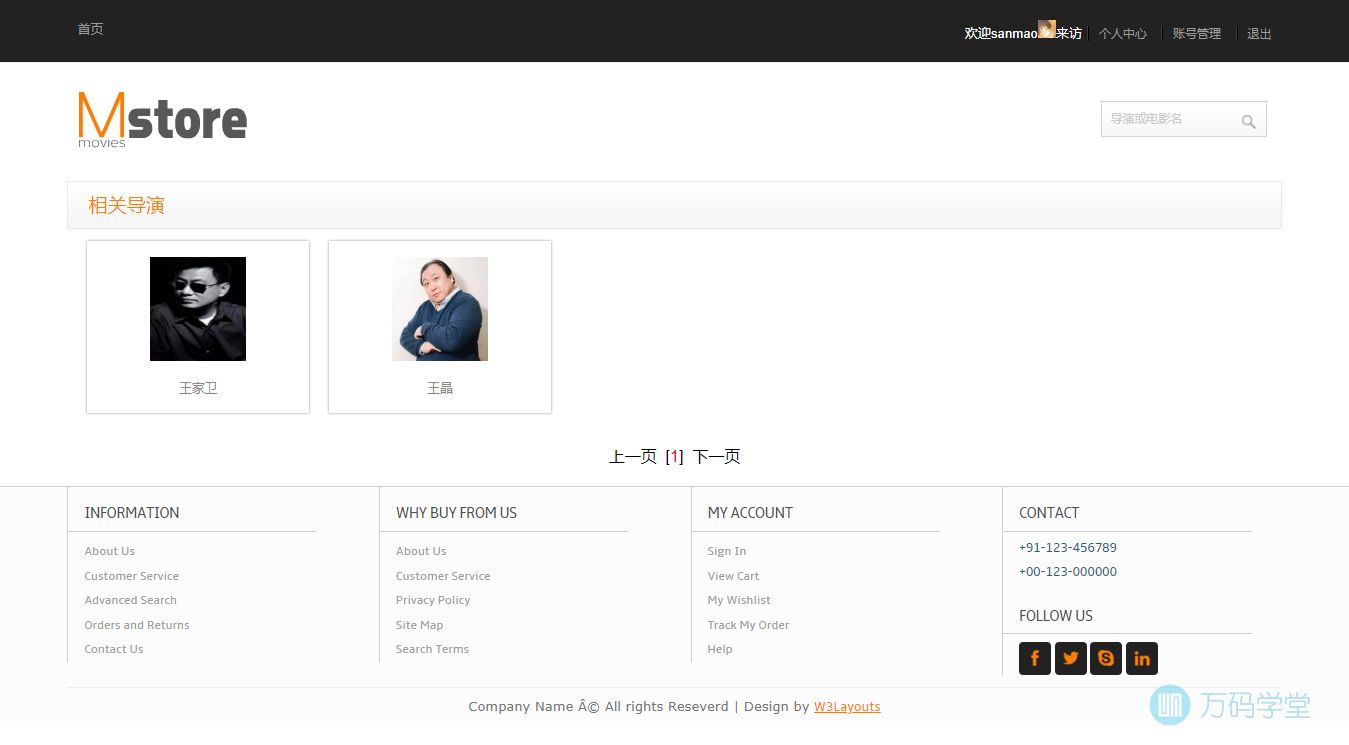The height and width of the screenshot is (745, 1349).
Task: Open Customer Service under INFORMATION
Action: [132, 576]
